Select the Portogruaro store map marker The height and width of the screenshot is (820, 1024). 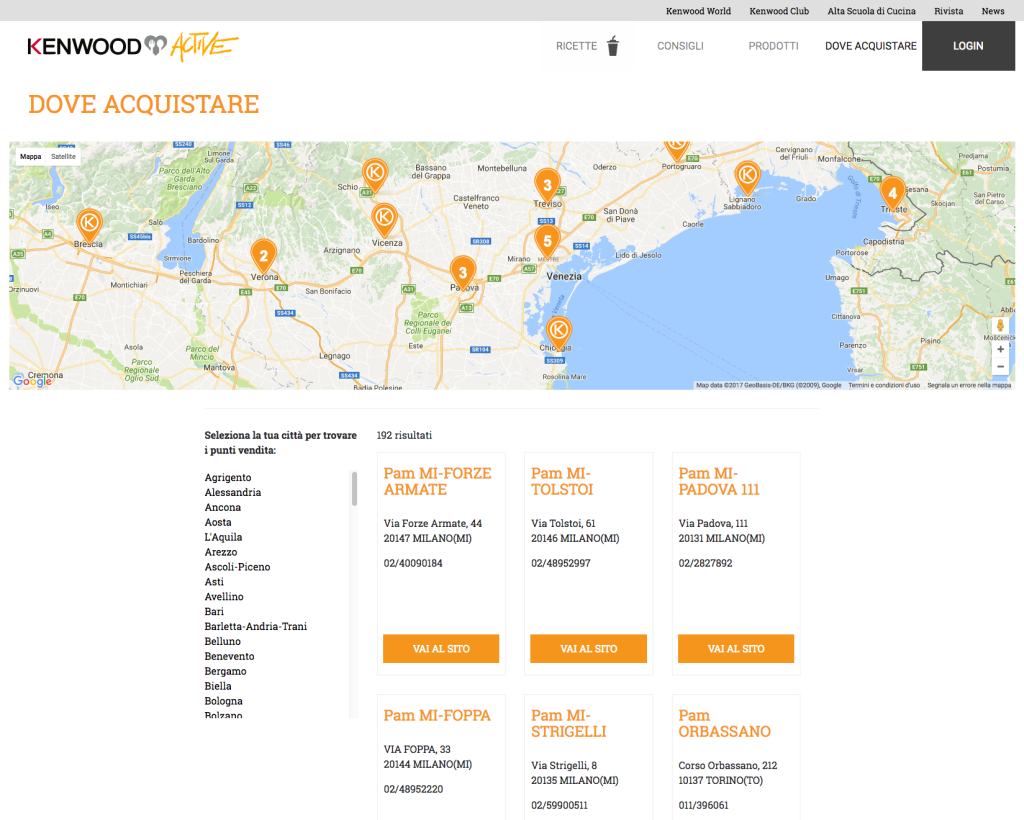[x=677, y=149]
